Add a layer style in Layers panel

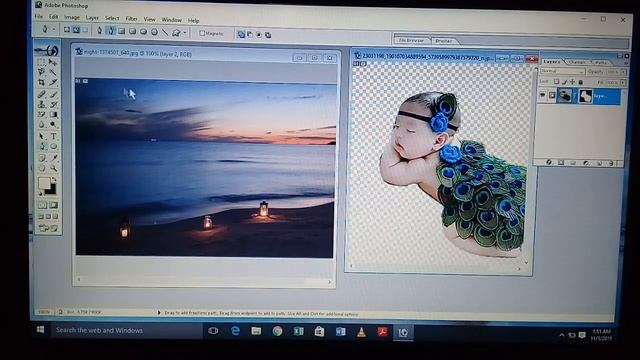tap(549, 162)
